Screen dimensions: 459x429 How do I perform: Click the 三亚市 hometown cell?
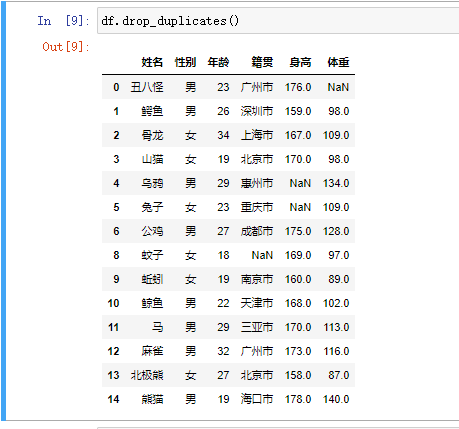[257, 327]
